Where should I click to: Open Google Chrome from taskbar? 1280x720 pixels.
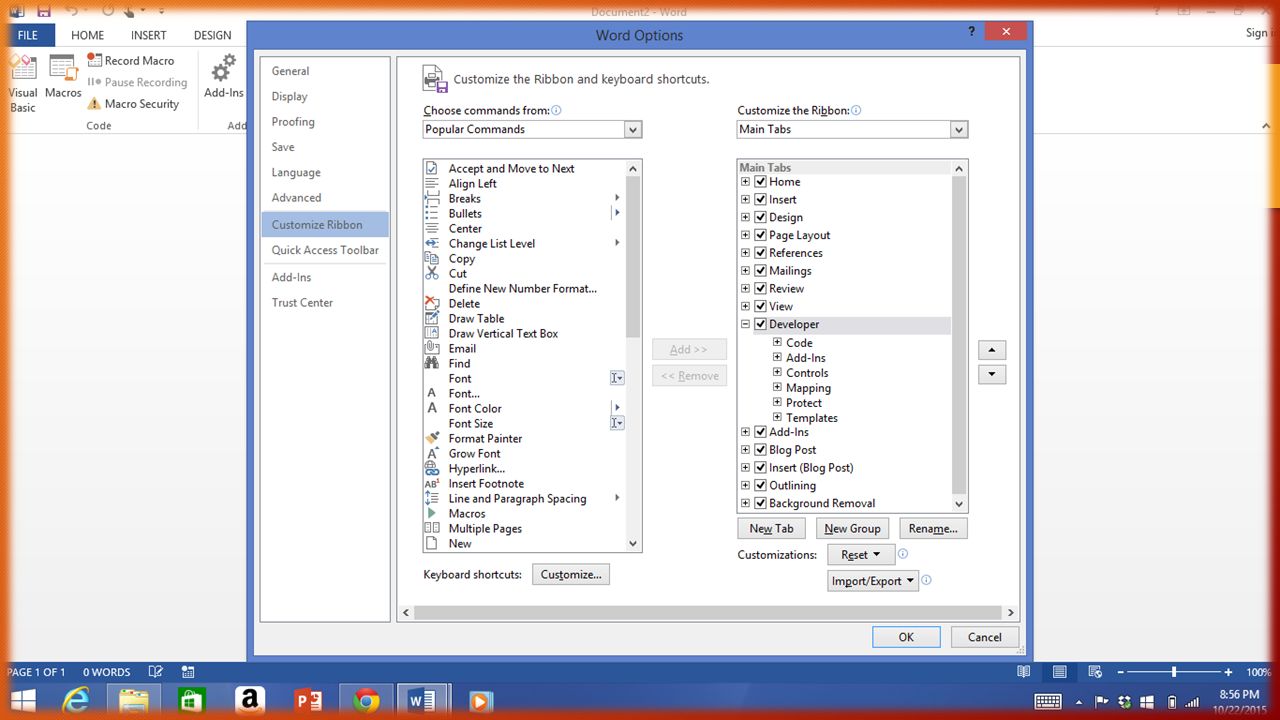tap(366, 700)
